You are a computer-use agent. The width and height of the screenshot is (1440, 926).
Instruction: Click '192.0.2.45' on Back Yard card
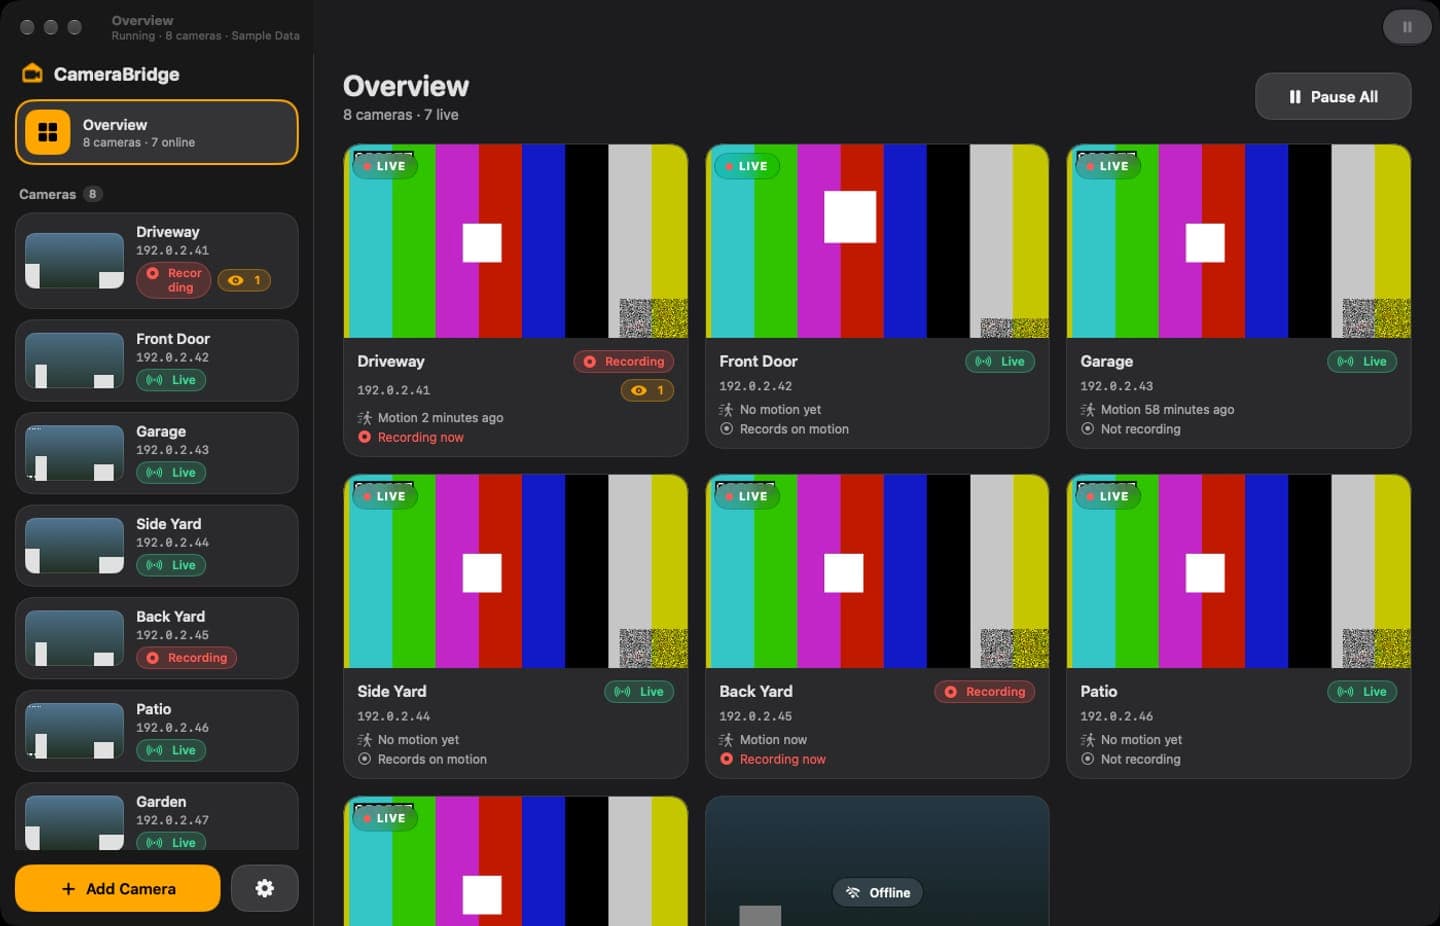(755, 716)
